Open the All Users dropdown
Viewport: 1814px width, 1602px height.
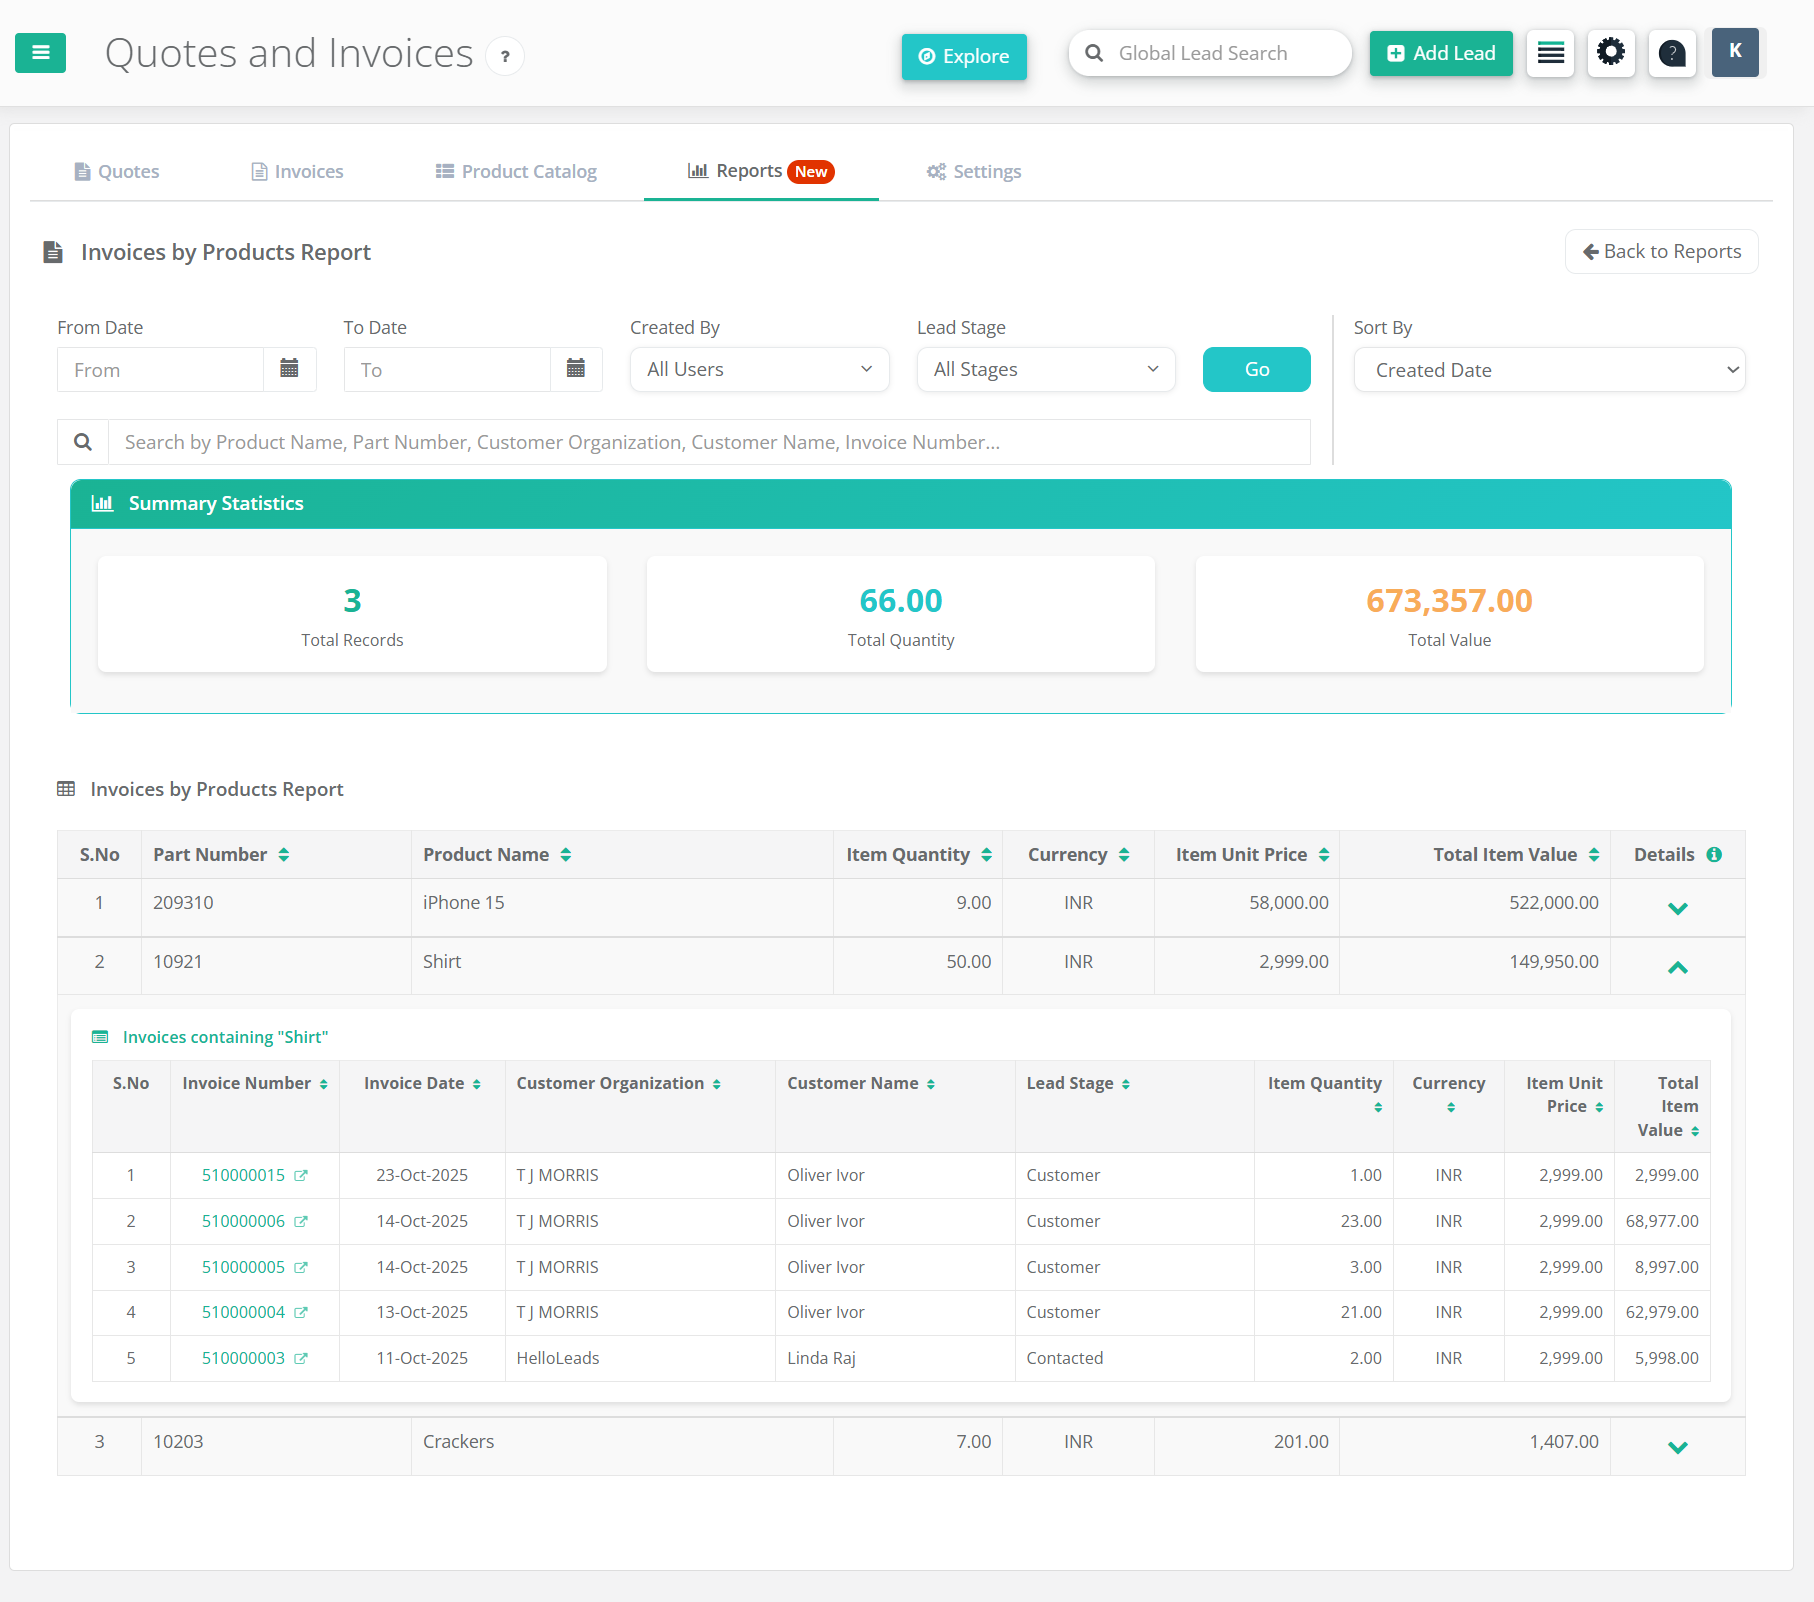tap(759, 369)
